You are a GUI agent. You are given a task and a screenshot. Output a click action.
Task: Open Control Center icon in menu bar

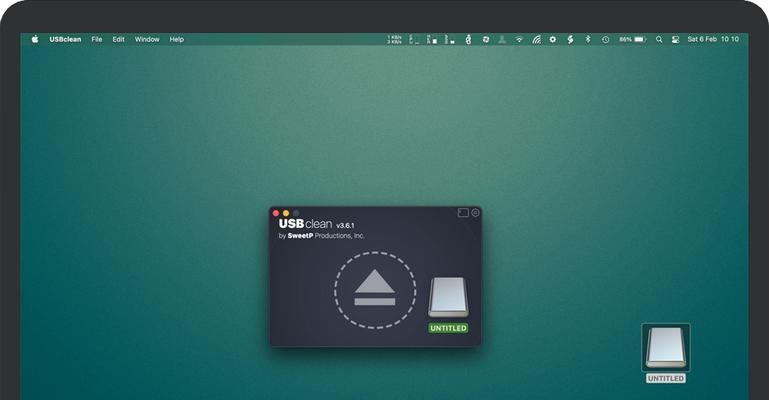[675, 39]
